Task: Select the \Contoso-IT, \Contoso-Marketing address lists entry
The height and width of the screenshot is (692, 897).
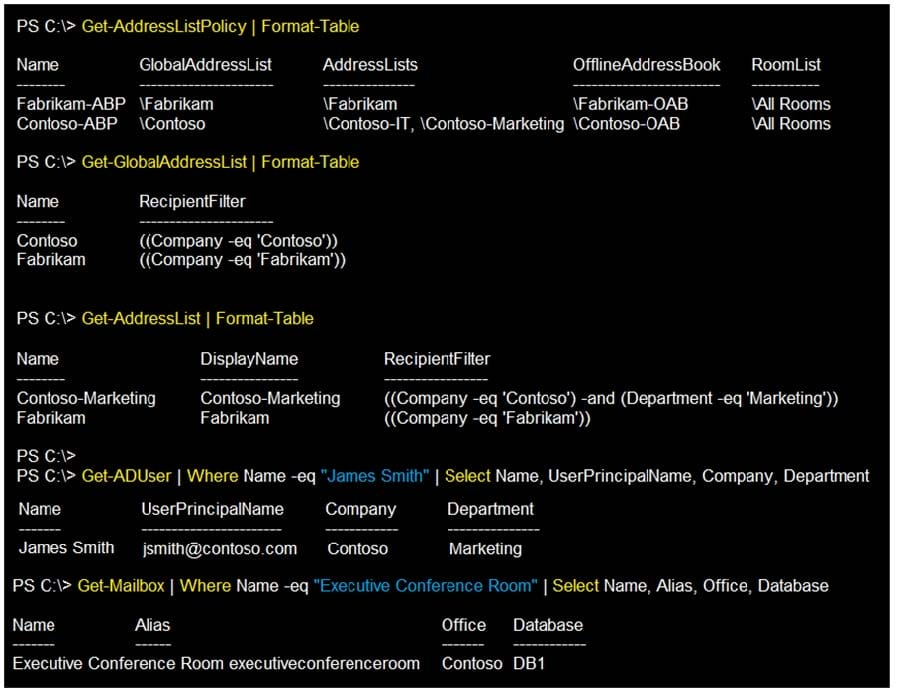Action: pyautogui.click(x=443, y=124)
